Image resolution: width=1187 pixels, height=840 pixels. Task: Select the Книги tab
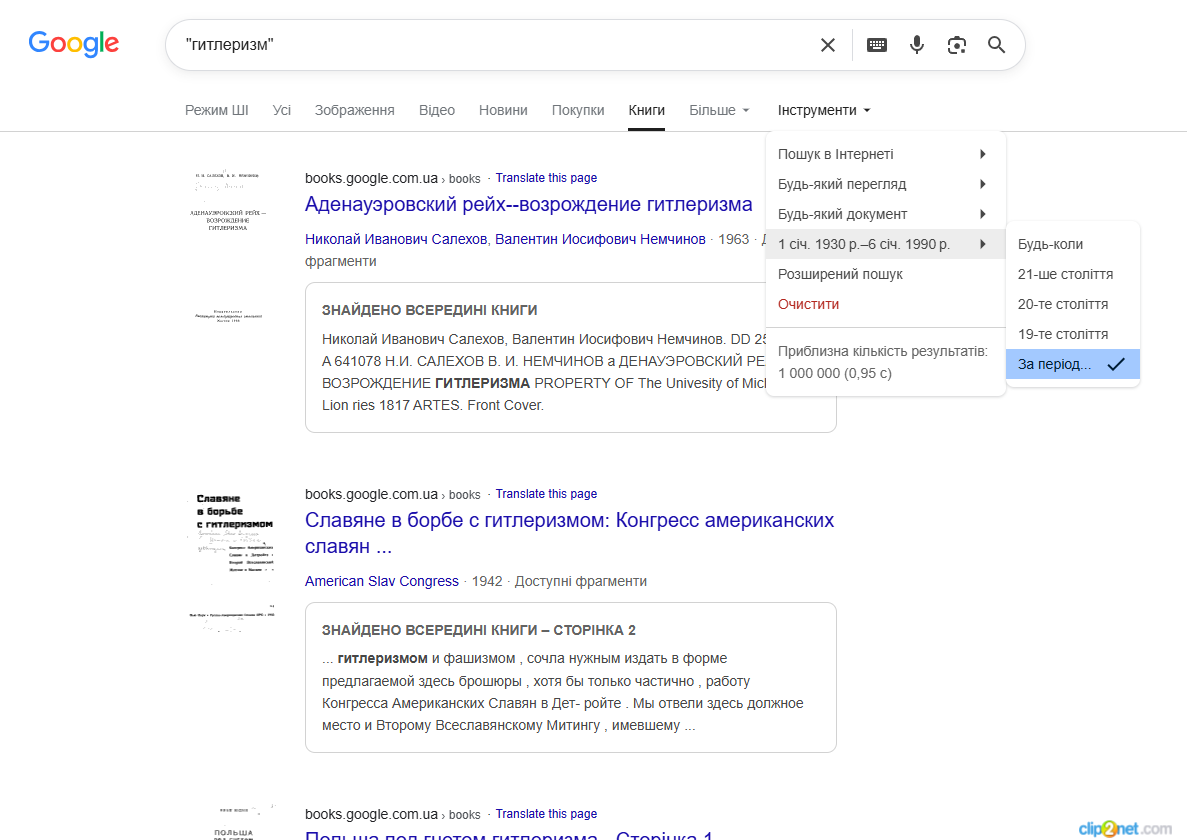(646, 110)
